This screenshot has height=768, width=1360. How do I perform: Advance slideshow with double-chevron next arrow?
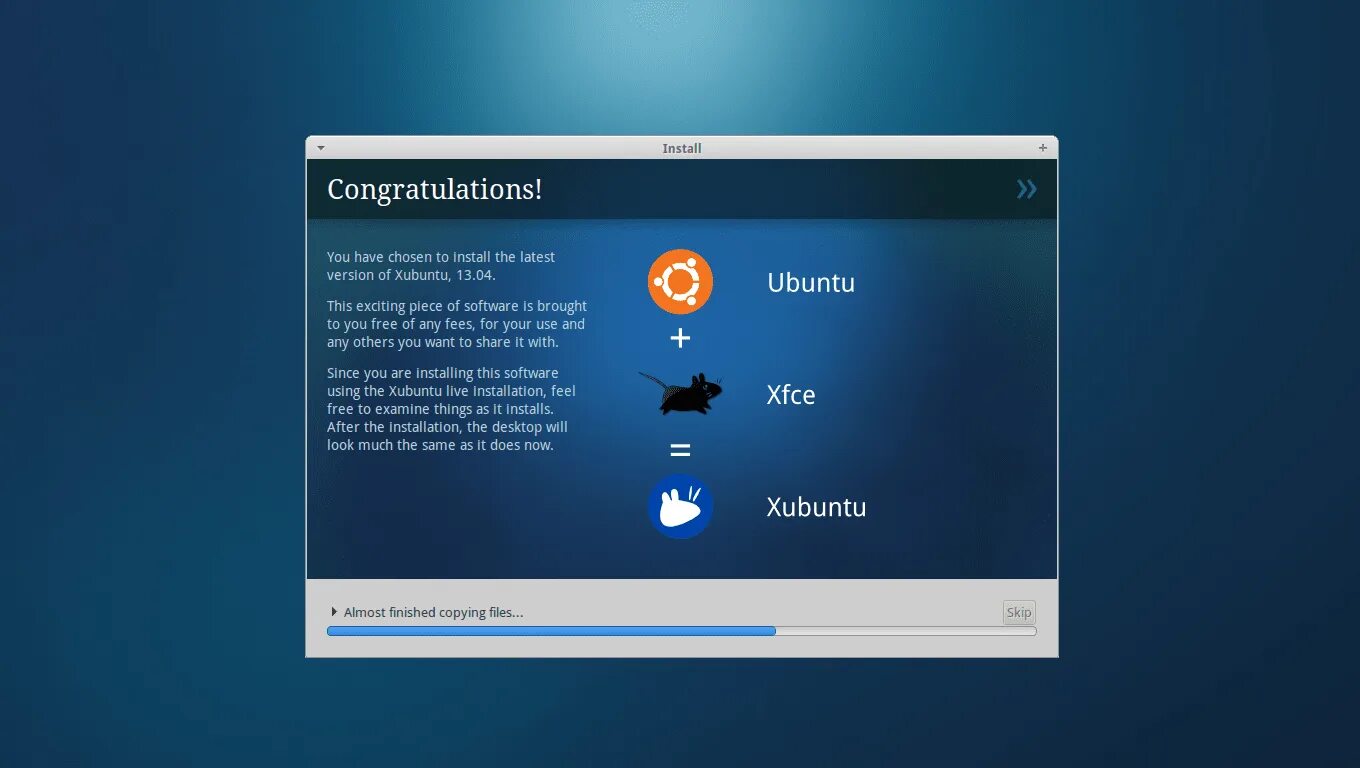click(x=1027, y=189)
